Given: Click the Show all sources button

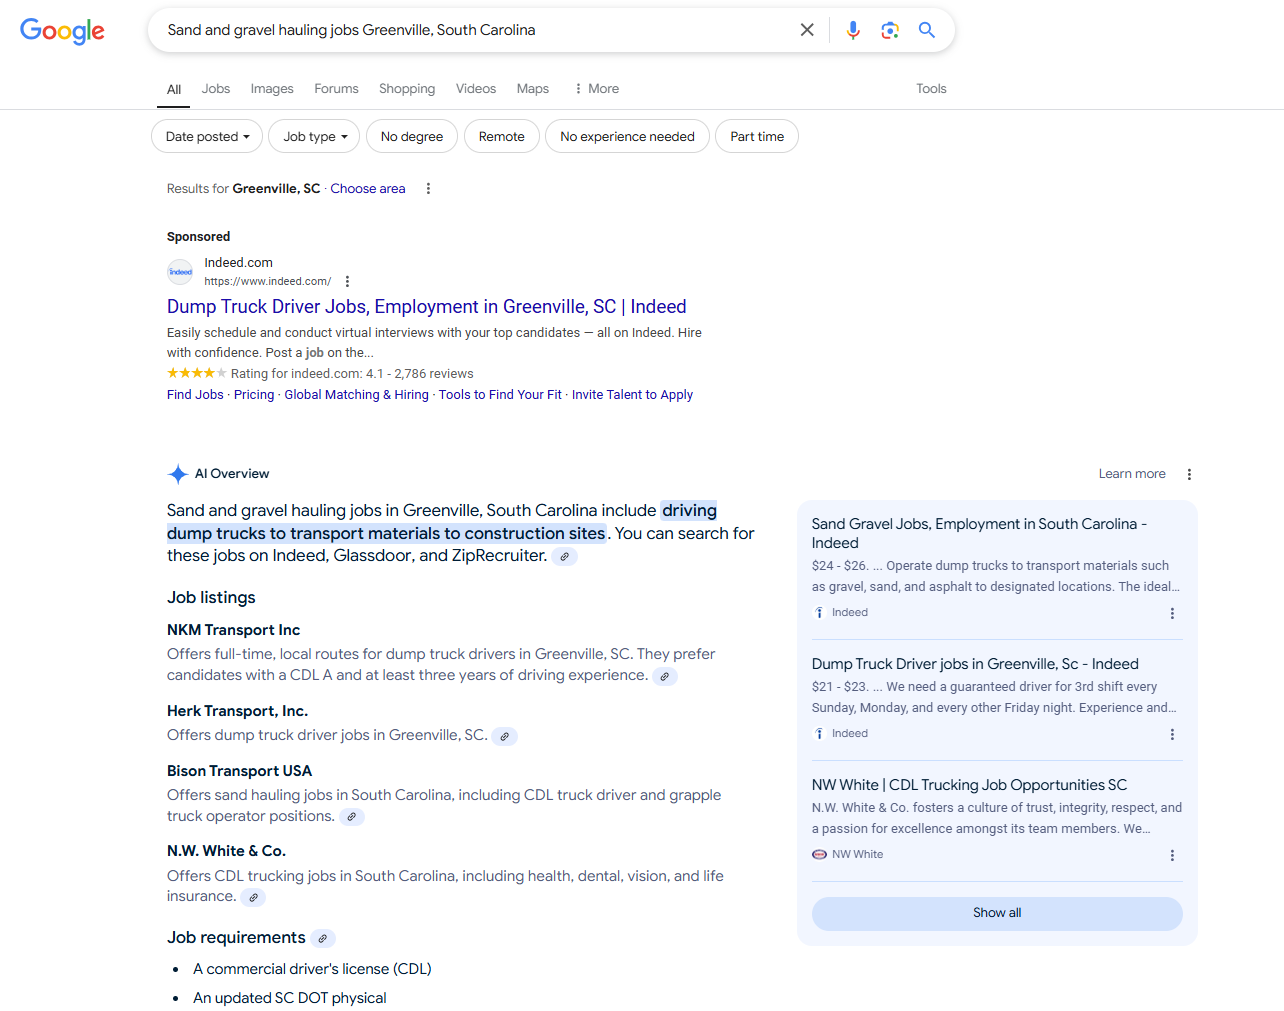Looking at the screenshot, I should tap(997, 914).
